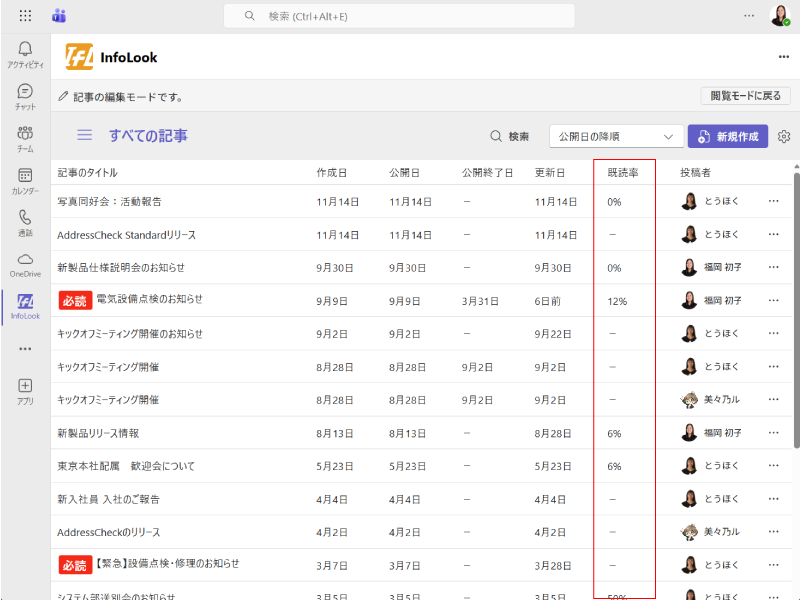Screen dimensions: 801x601
Task: Expand the 公開日の降順 sort dropdown
Action: [616, 137]
